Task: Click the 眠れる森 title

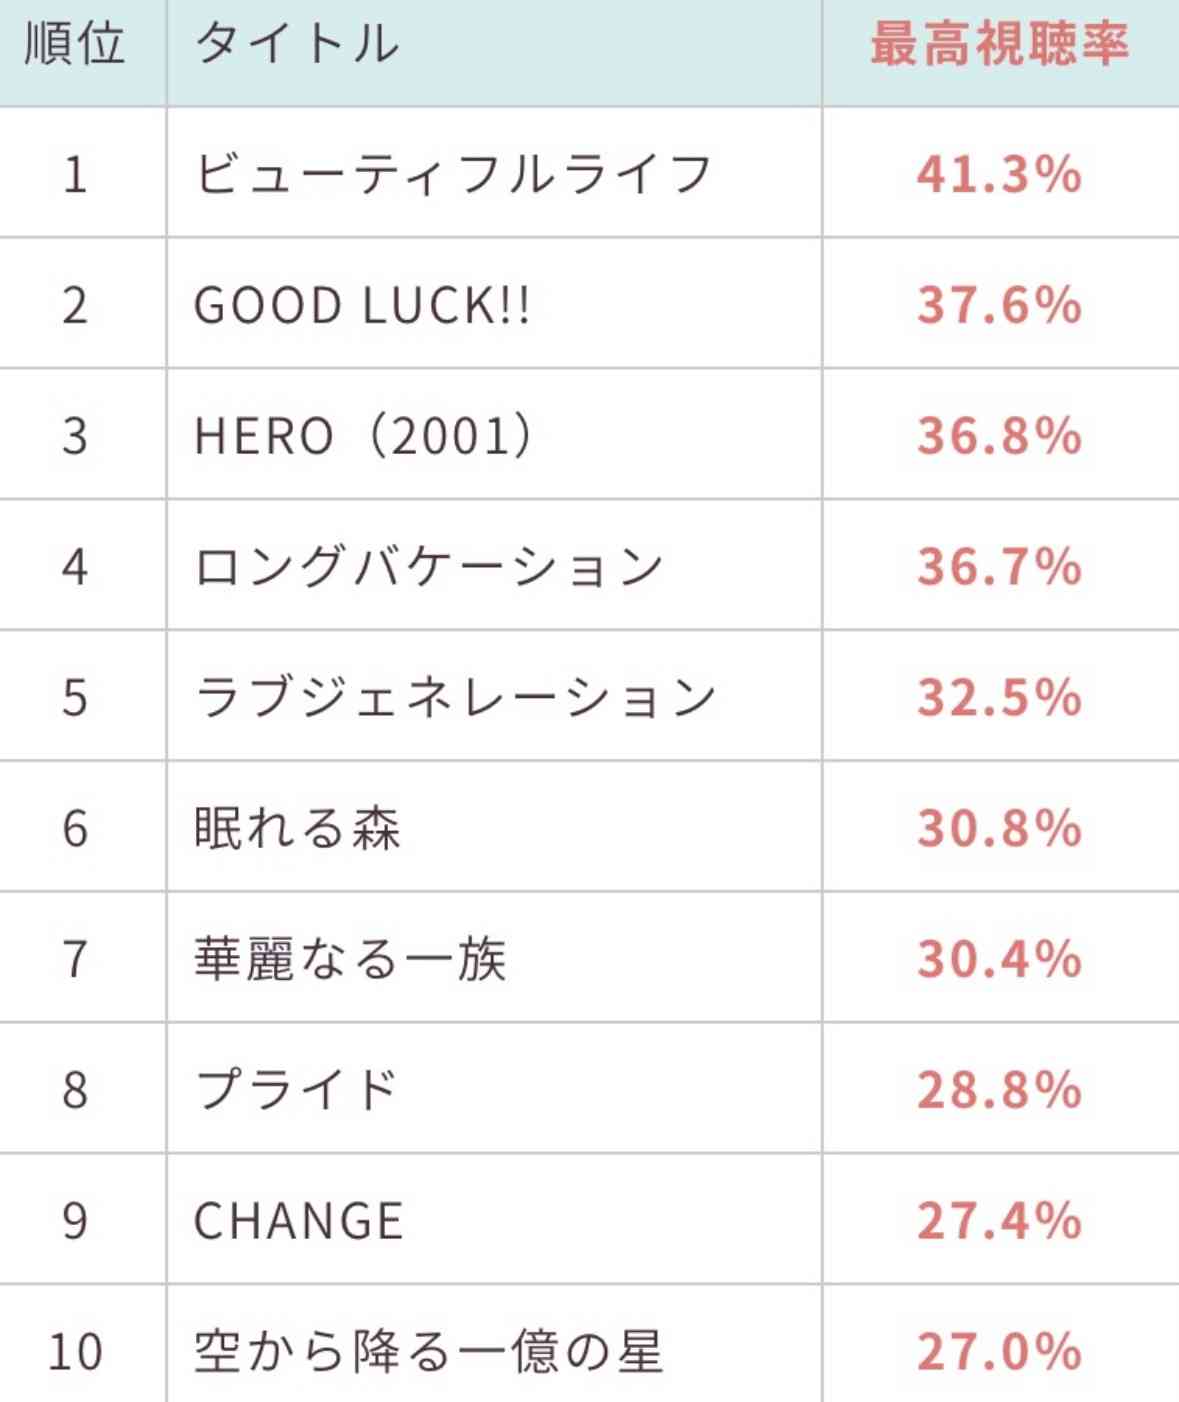Action: click(297, 828)
